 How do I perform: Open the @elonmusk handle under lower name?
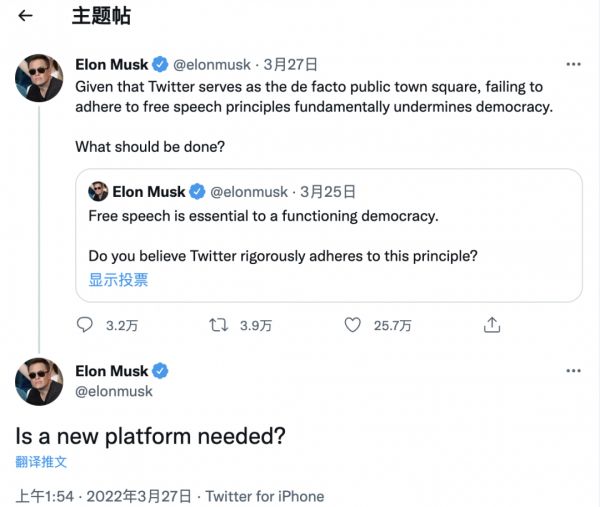(x=114, y=391)
